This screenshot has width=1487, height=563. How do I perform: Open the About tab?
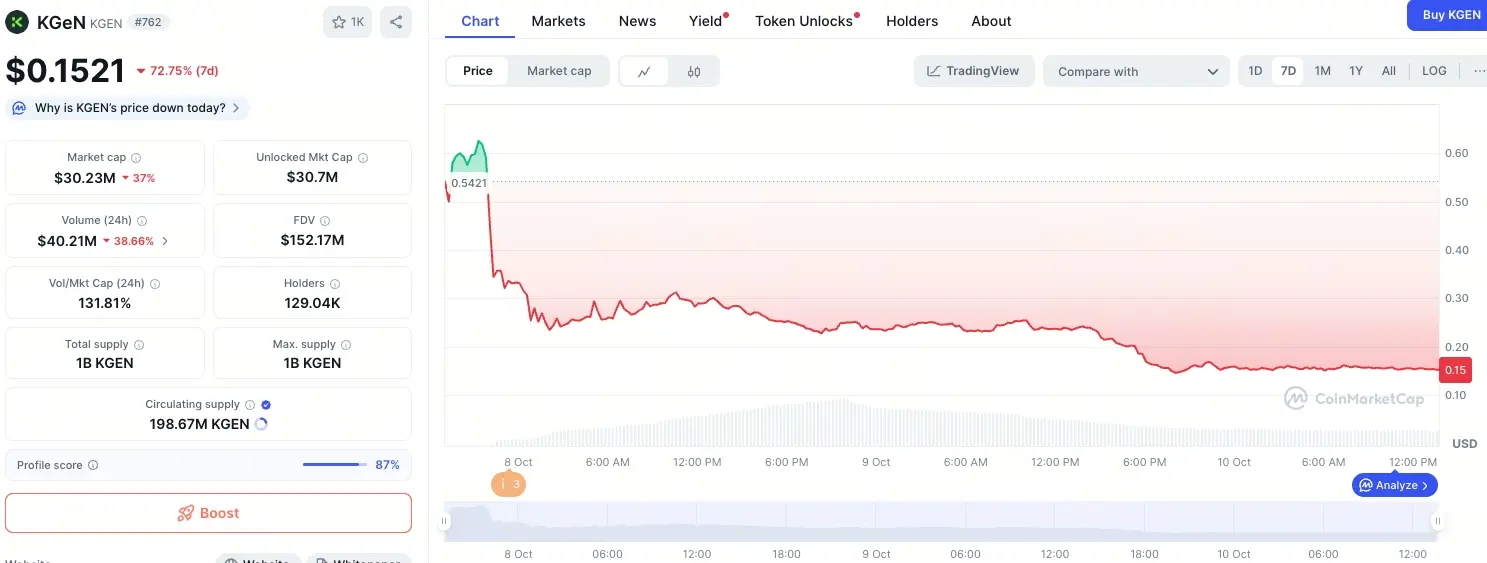point(991,21)
